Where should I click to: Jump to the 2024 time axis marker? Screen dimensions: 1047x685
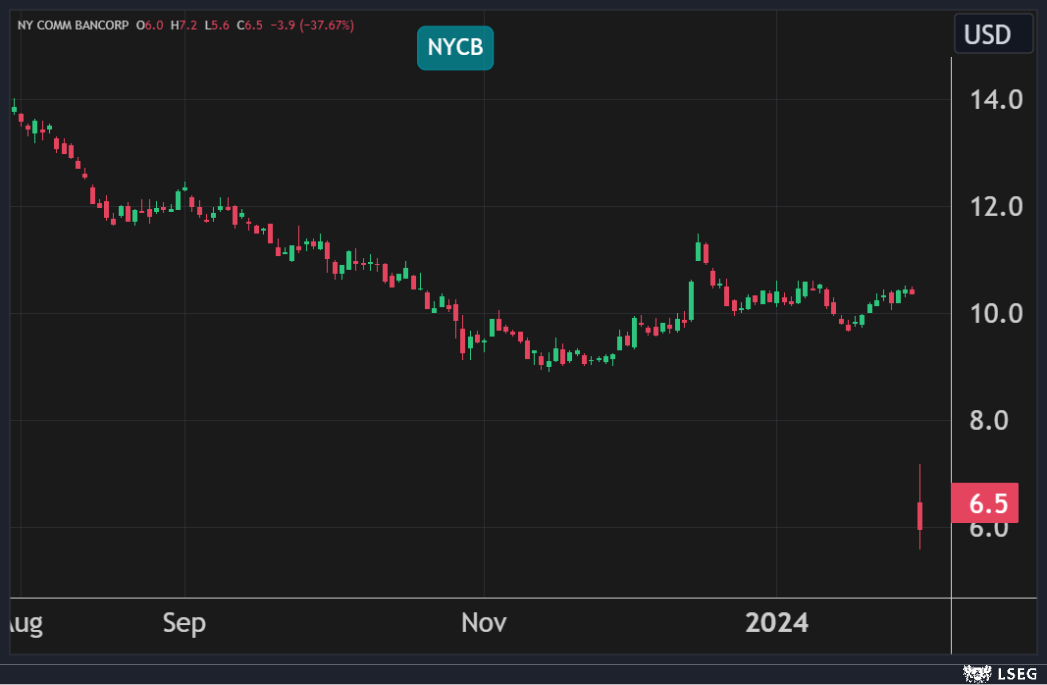(777, 623)
